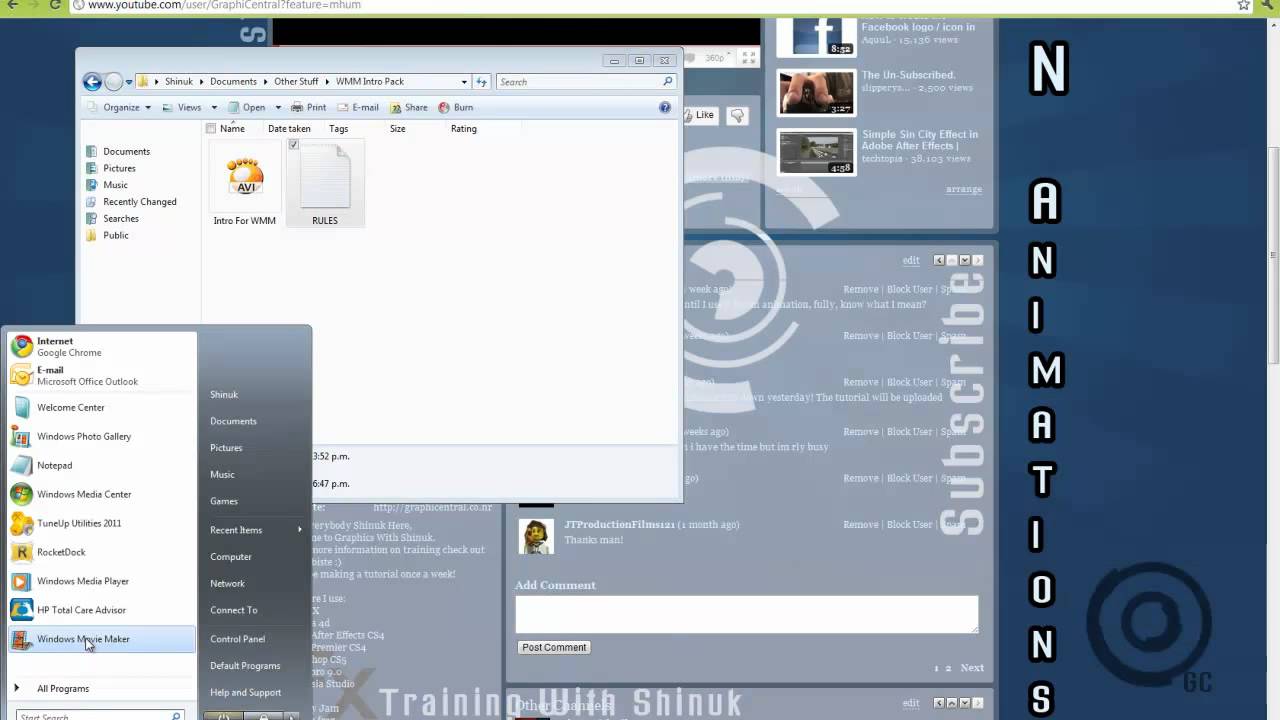Screen dimensions: 1280x720
Task: Click Explorer Search input field
Action: [x=586, y=82]
